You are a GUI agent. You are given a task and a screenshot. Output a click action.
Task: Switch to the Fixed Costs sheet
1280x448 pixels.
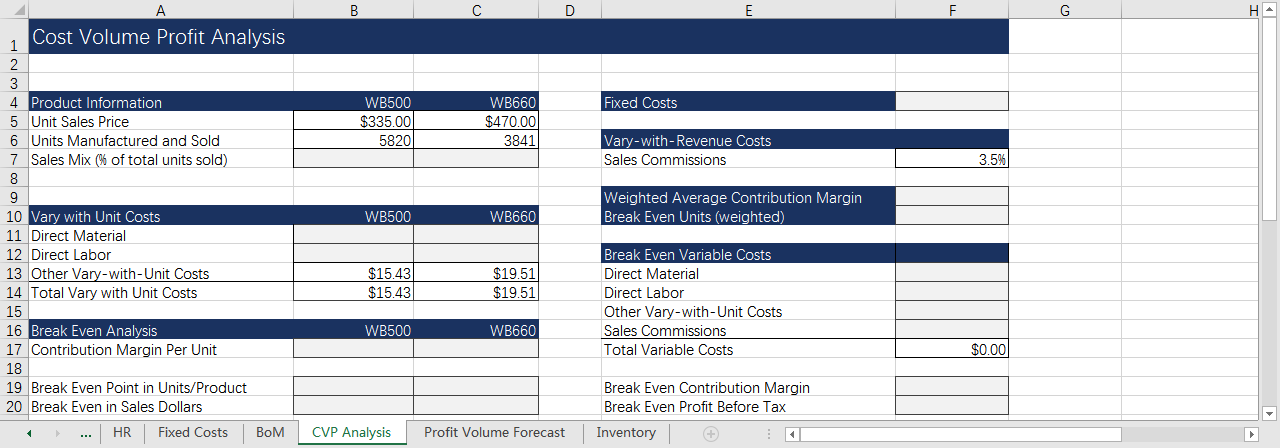193,432
